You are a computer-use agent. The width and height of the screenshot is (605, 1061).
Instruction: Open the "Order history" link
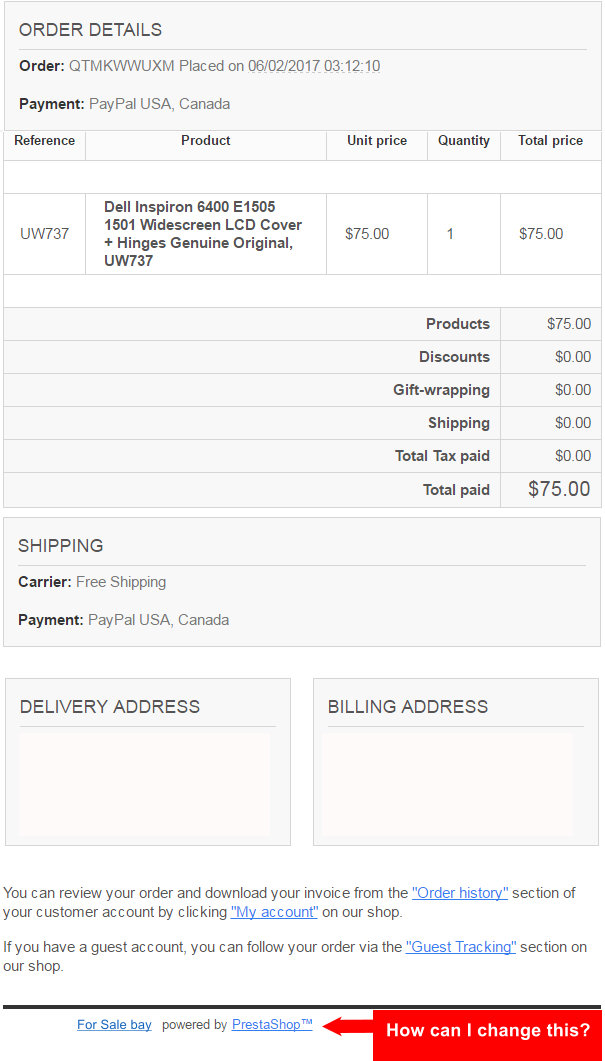[x=460, y=893]
